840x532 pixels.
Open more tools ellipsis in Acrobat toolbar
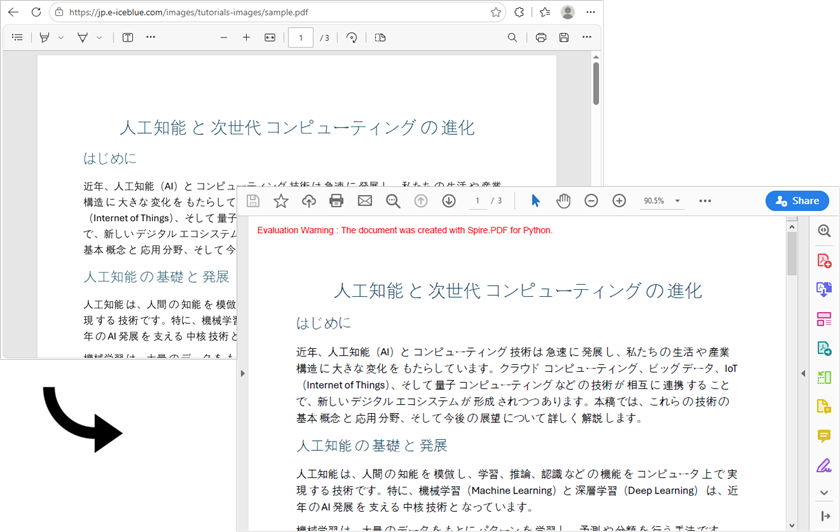click(705, 201)
